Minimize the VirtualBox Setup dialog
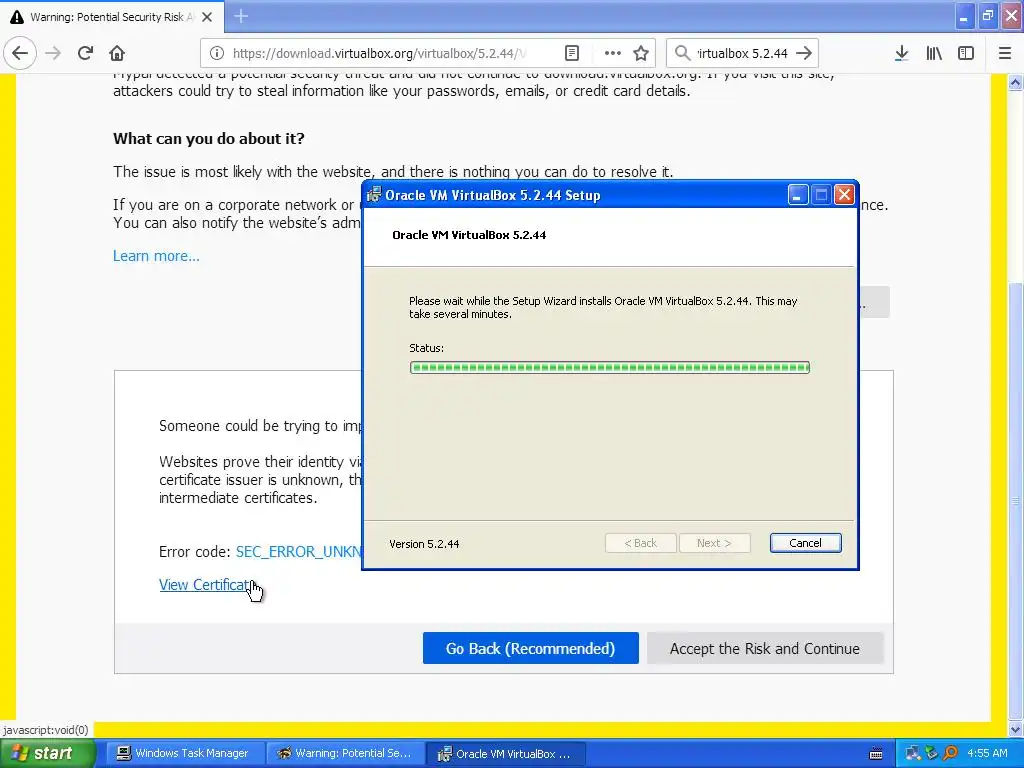Screen dimensions: 1024x768 click(x=797, y=195)
